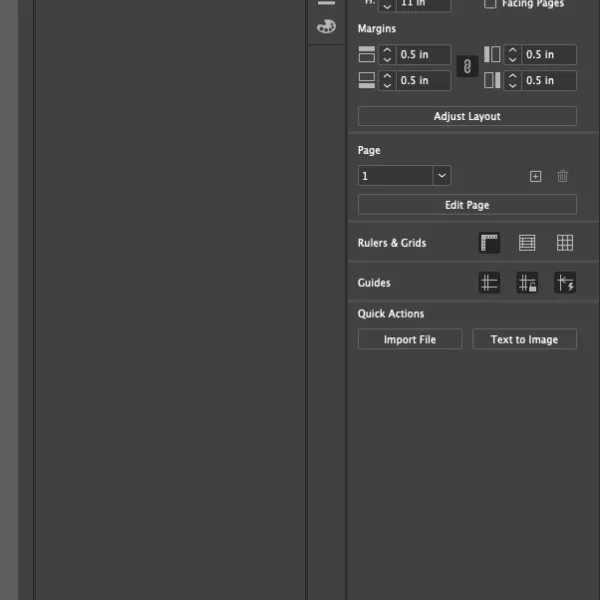
Task: Click the bottom margin 0.5 in field
Action: [424, 80]
